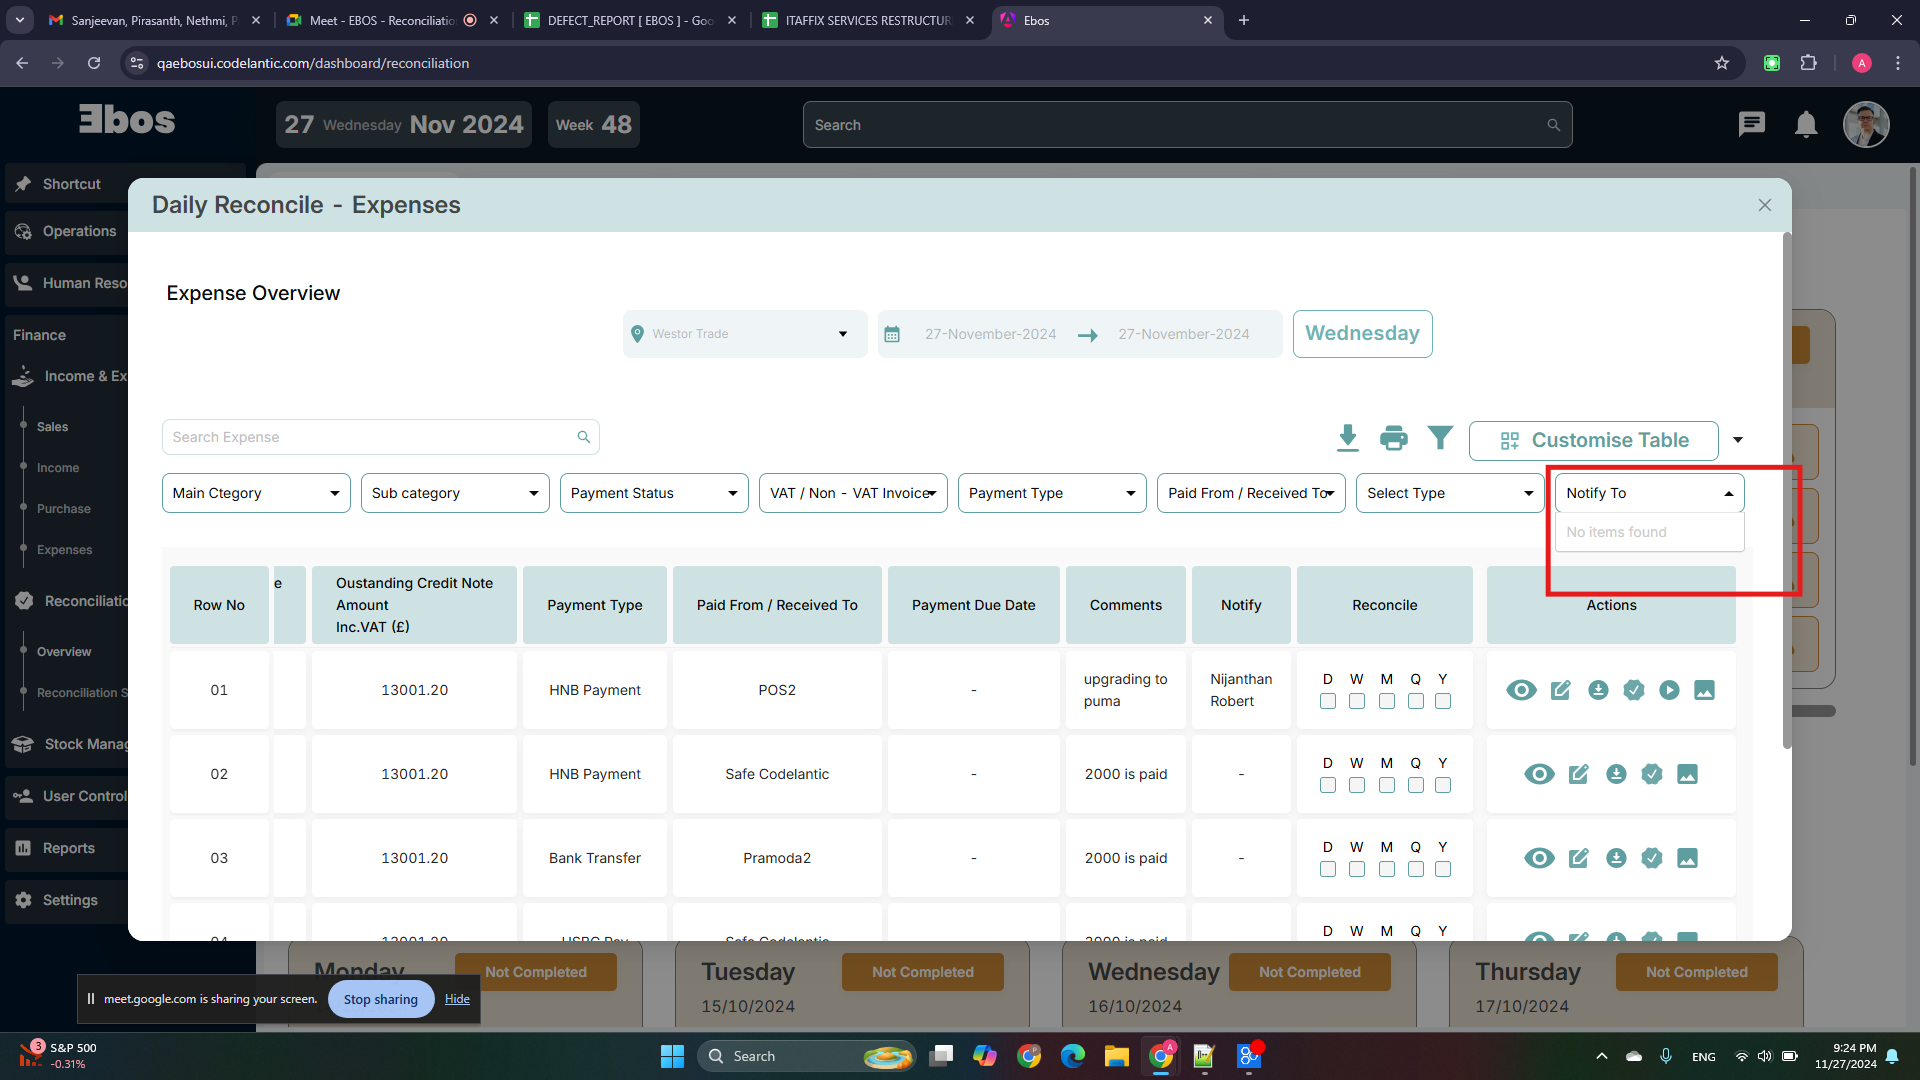Open the user profile avatar

point(1866,125)
